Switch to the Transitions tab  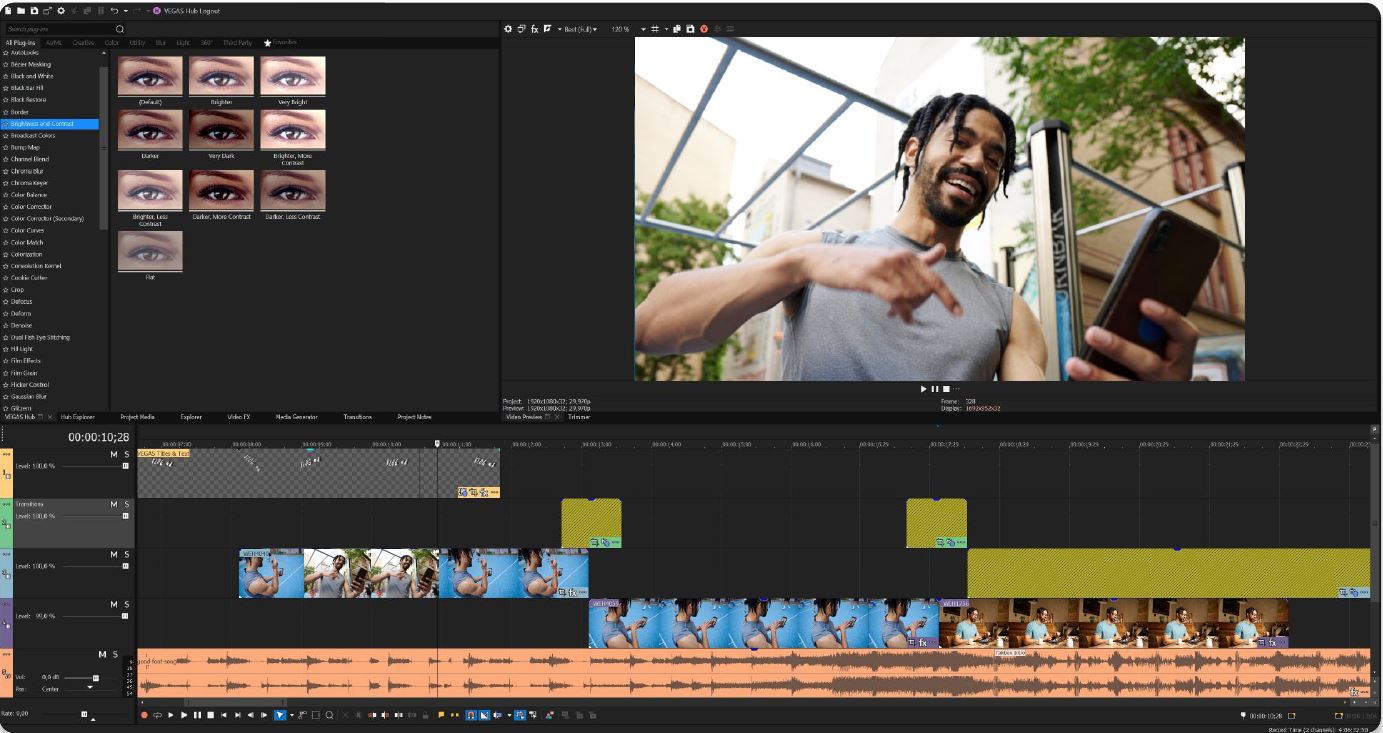[357, 417]
